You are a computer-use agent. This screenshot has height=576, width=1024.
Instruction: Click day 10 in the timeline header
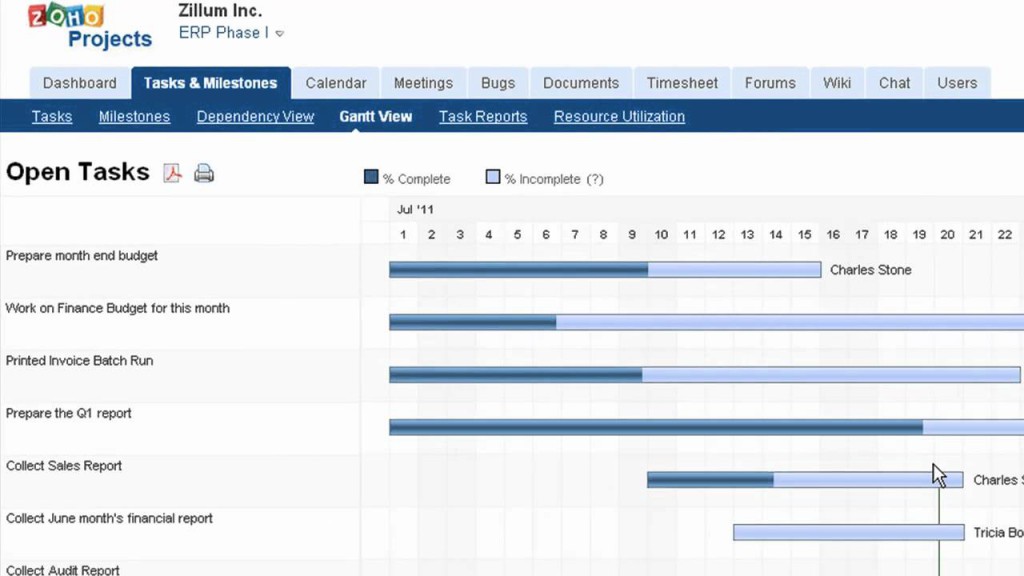[661, 234]
